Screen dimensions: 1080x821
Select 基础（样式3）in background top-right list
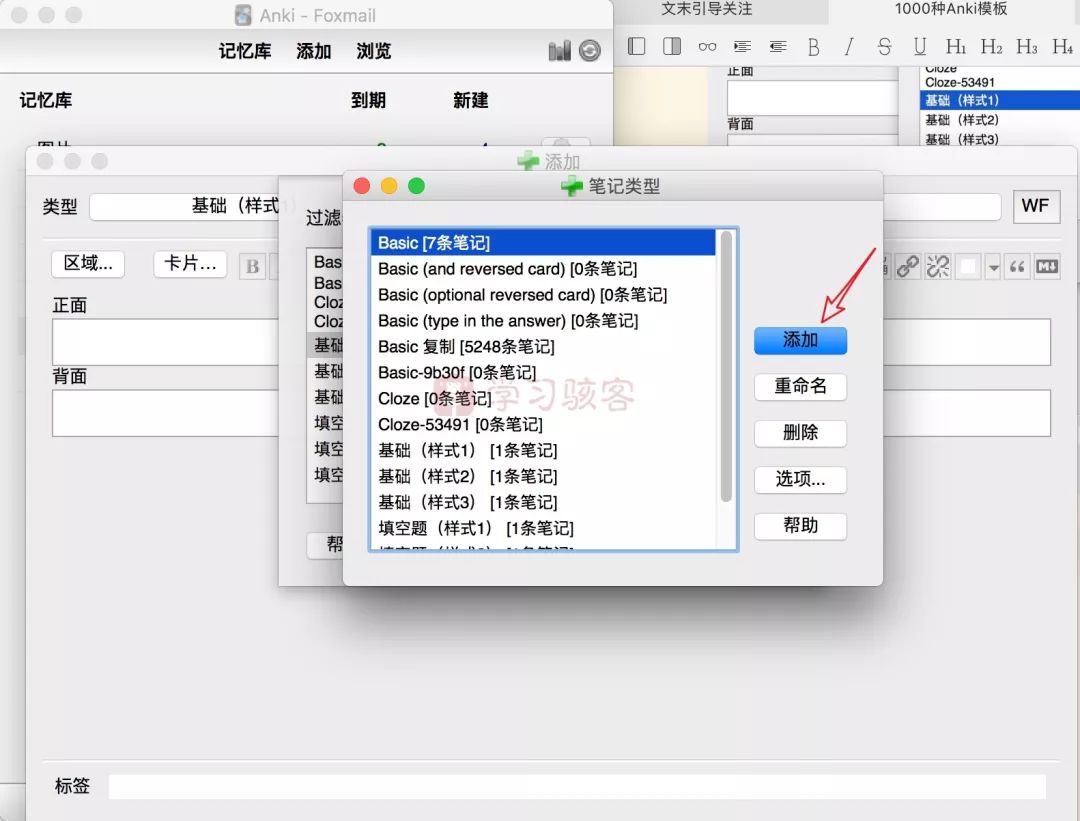click(999, 139)
